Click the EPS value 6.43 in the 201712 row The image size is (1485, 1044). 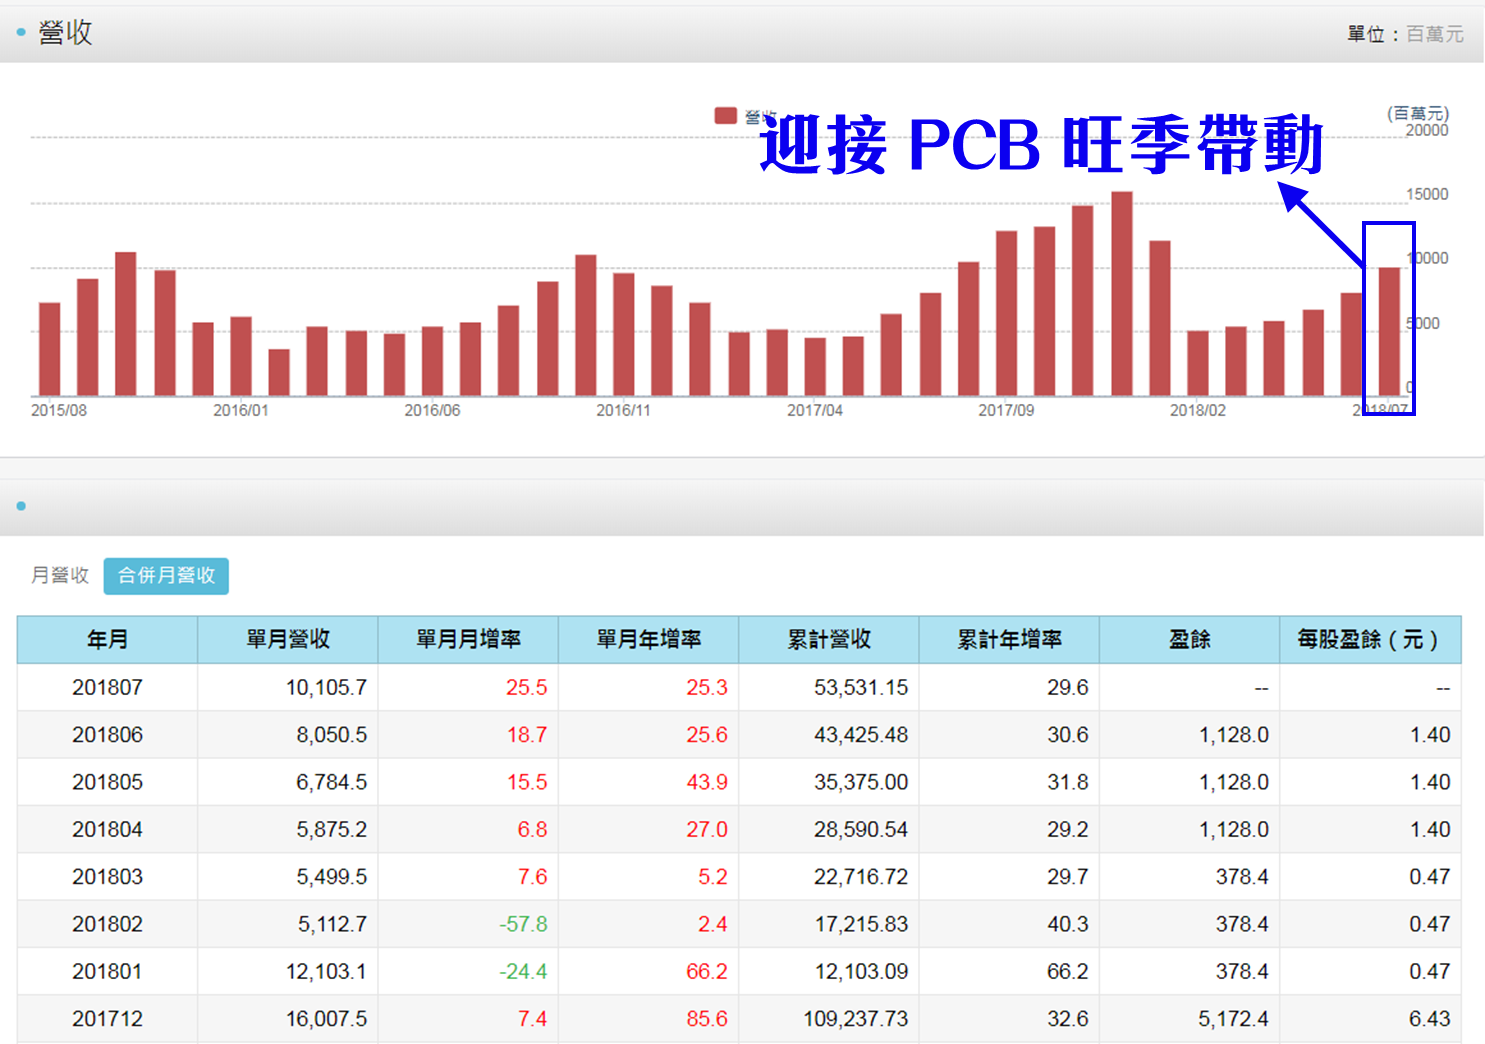(x=1428, y=1018)
